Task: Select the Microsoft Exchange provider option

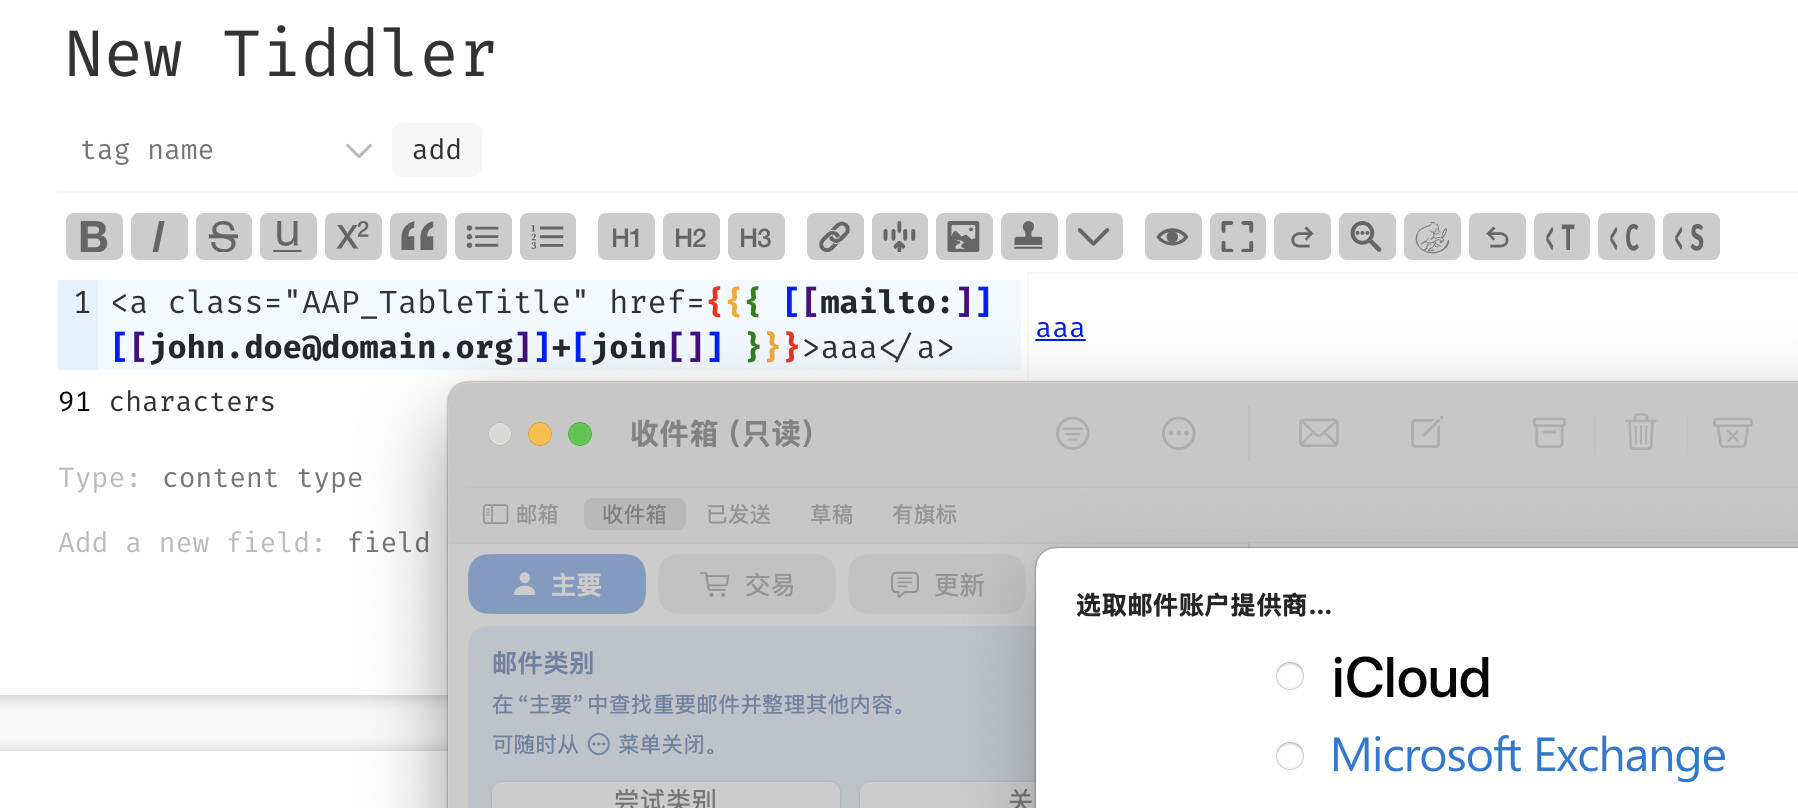Action: [1290, 756]
